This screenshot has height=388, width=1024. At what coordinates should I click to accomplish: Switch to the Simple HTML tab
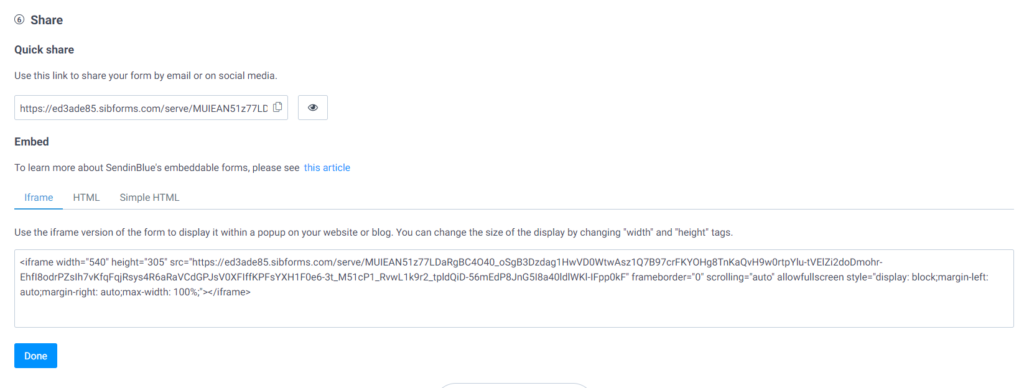[x=149, y=197]
